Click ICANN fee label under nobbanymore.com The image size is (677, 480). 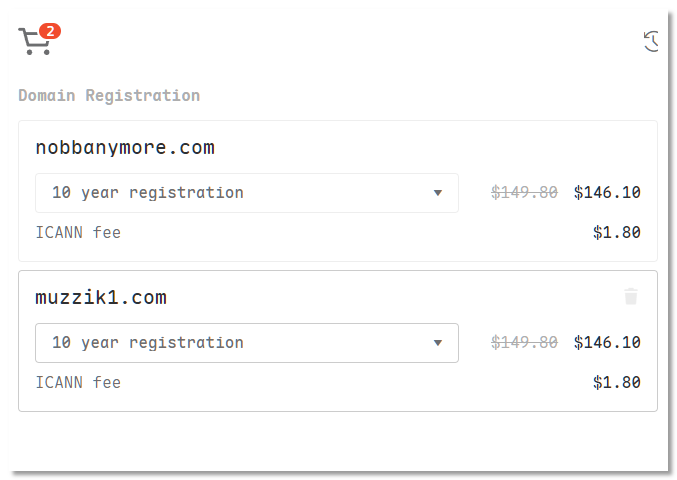tap(78, 233)
